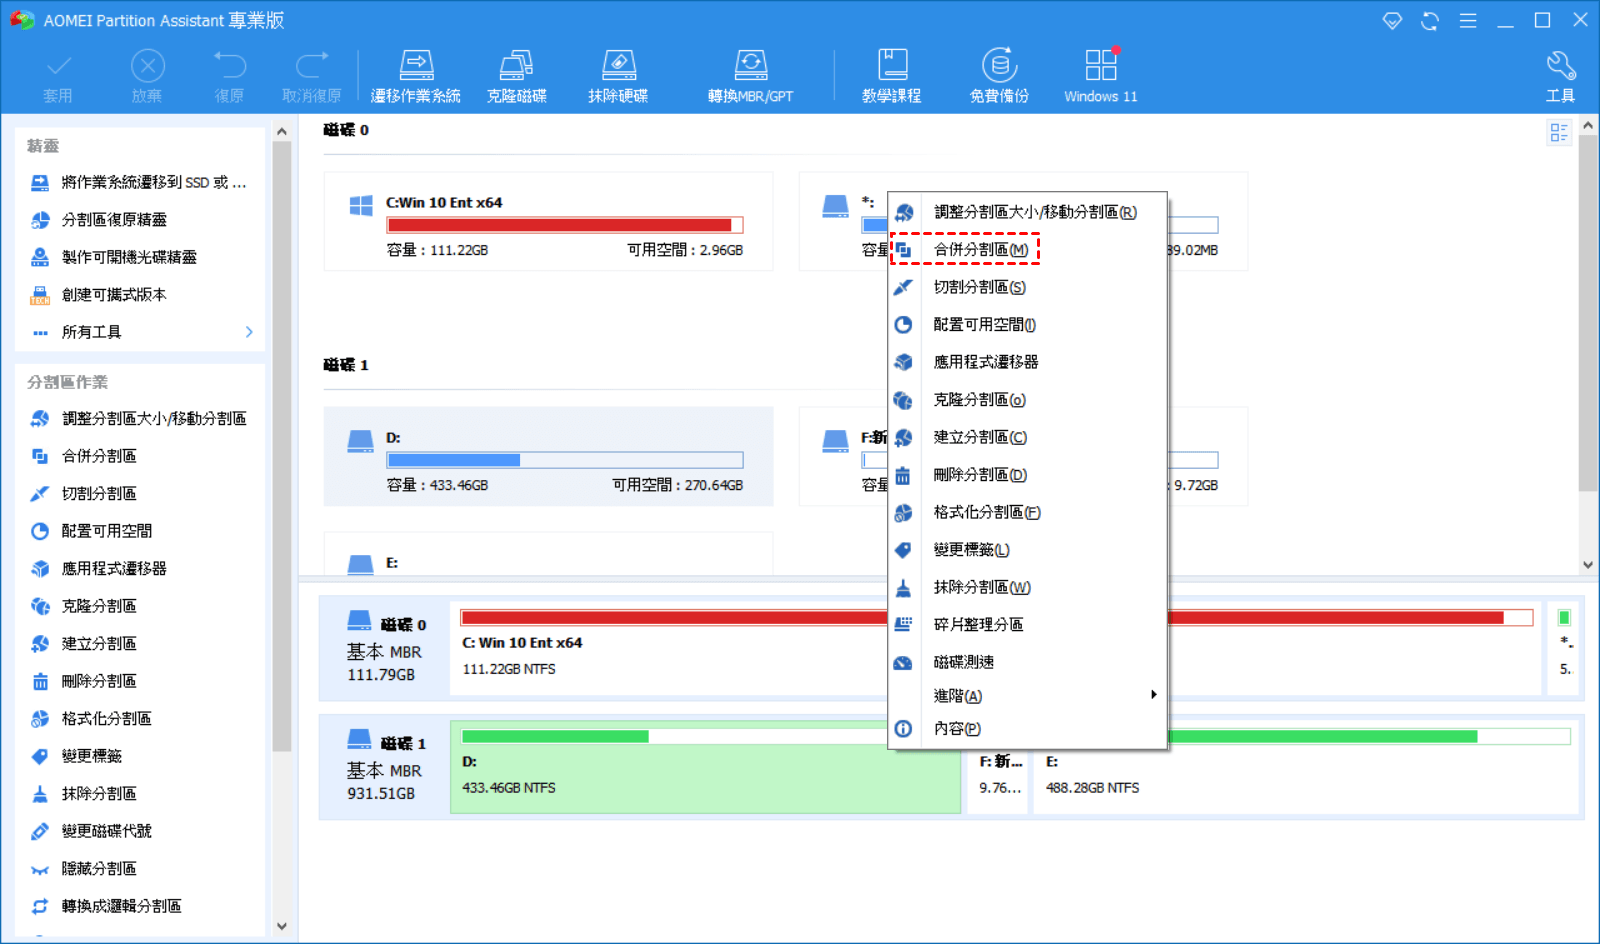The width and height of the screenshot is (1600, 944).
Task: Choose 克隆分割區(O) in context menu
Action: click(1027, 400)
